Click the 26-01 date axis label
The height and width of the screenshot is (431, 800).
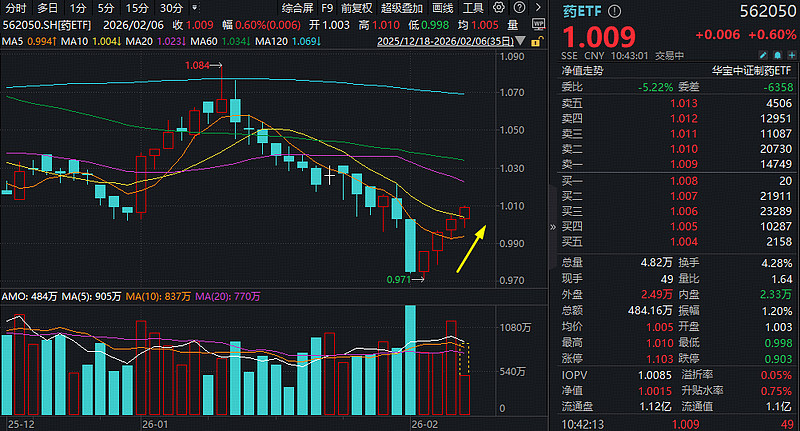(x=155, y=424)
